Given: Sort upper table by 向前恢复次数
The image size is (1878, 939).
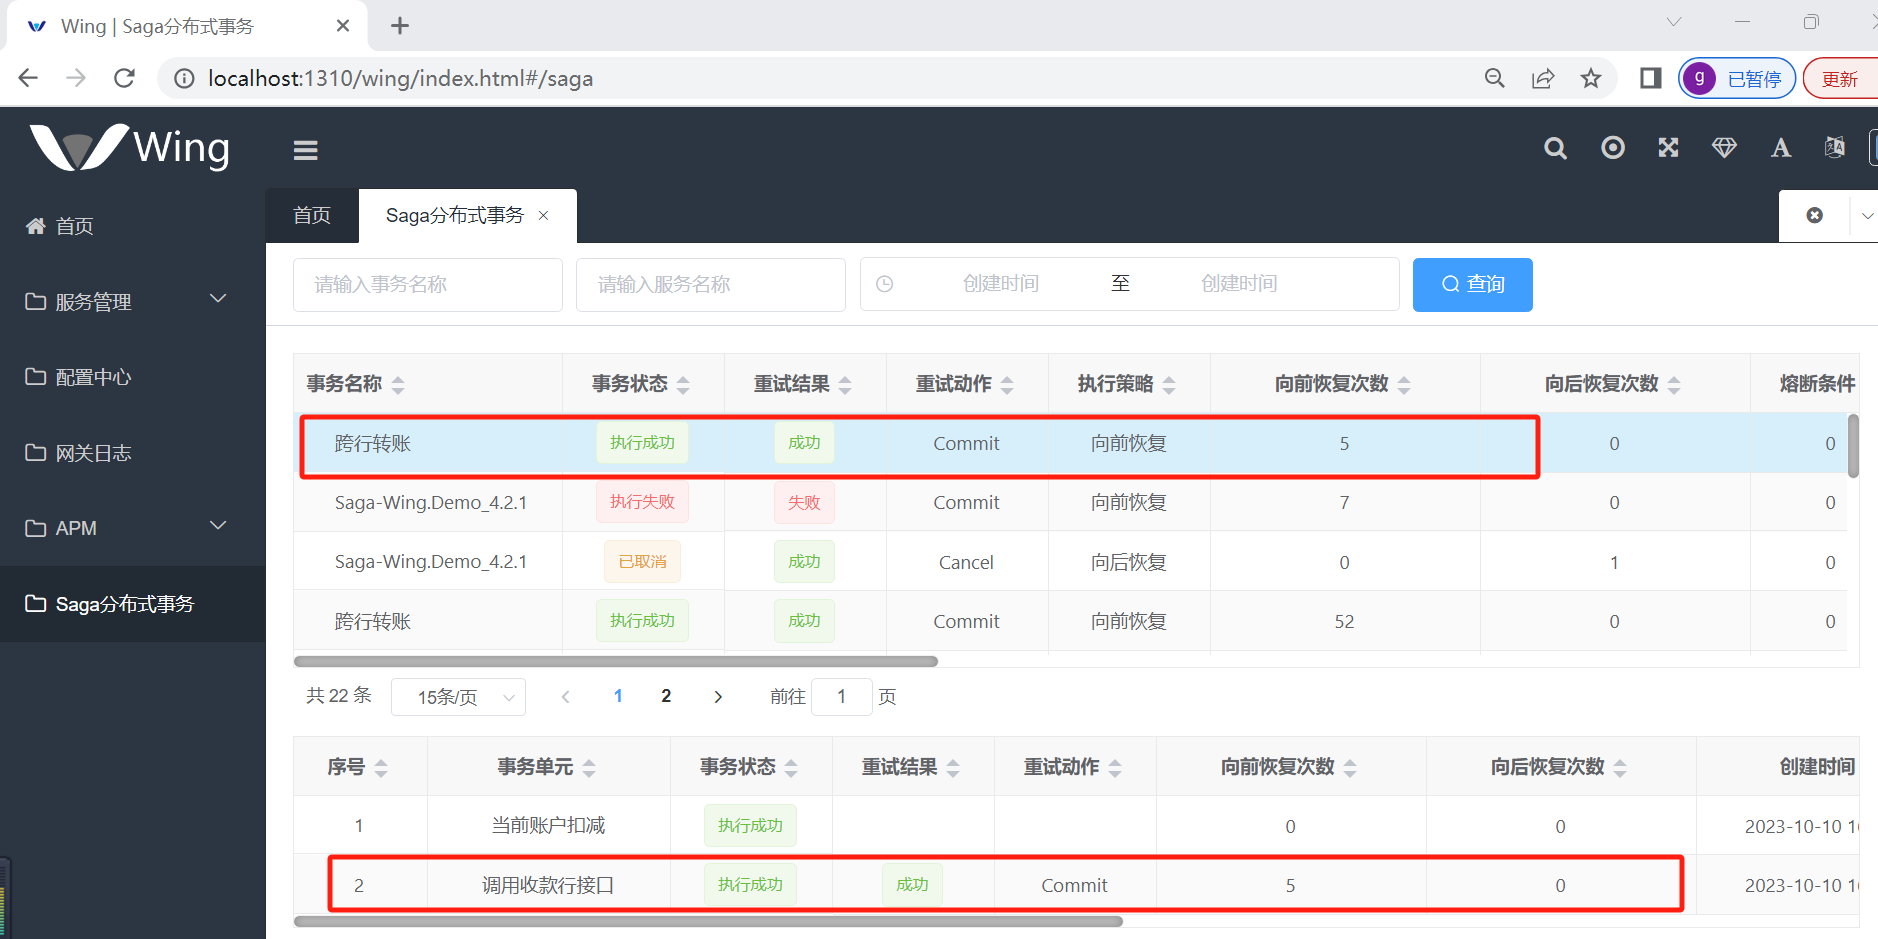Looking at the screenshot, I should tap(1404, 385).
